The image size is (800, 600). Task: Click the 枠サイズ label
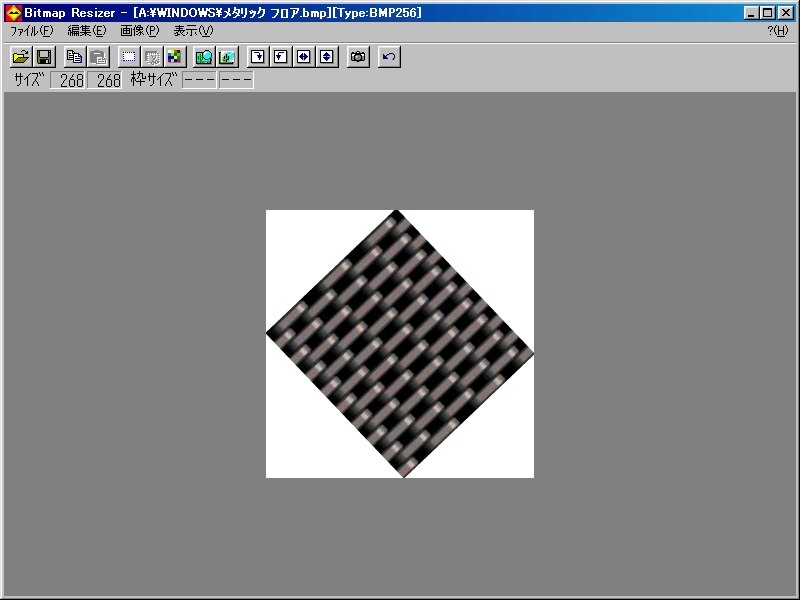[x=154, y=80]
